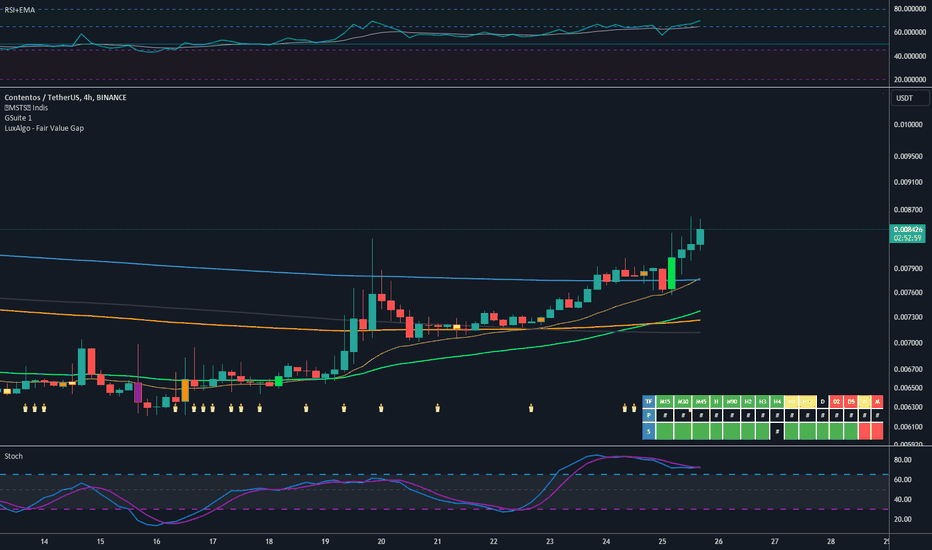This screenshot has width=932, height=550.
Task: Click date label 20 on time axis
Action: (381, 542)
